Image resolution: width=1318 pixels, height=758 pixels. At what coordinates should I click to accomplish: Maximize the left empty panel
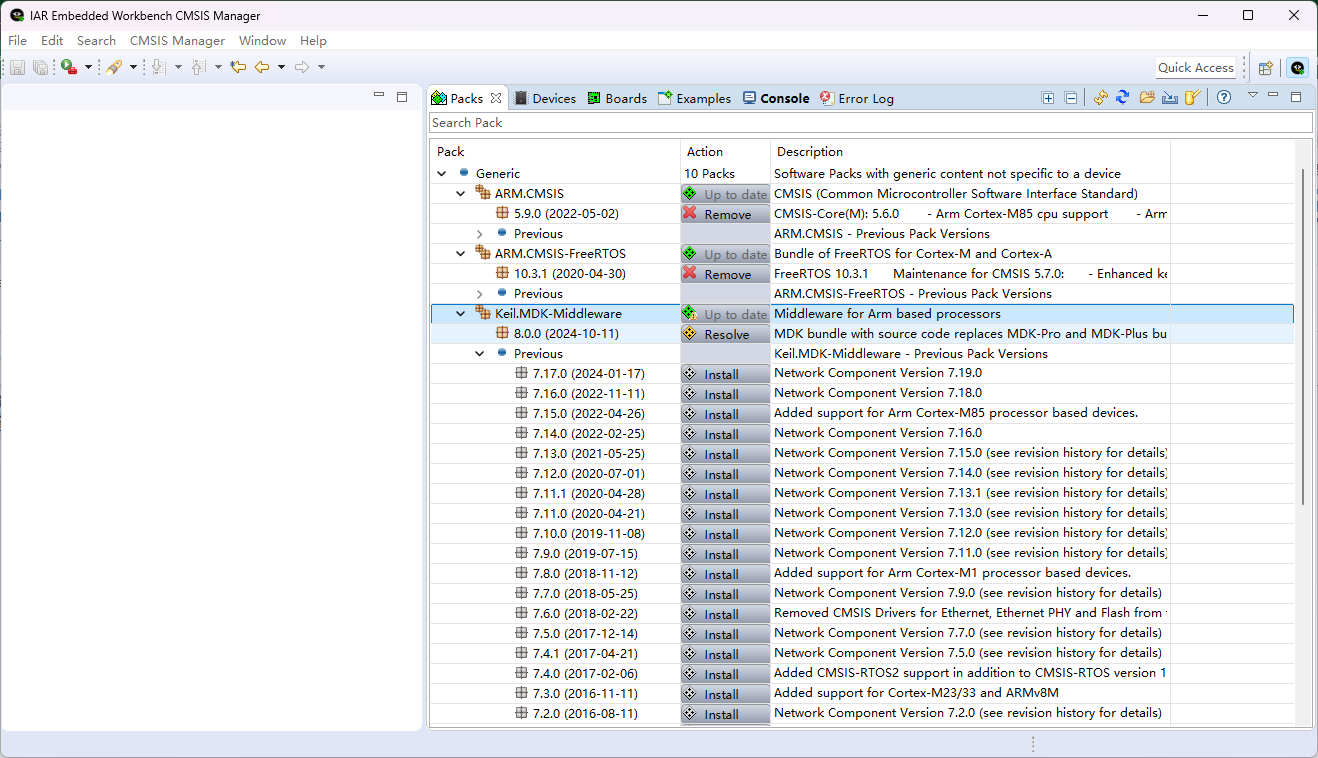point(402,97)
